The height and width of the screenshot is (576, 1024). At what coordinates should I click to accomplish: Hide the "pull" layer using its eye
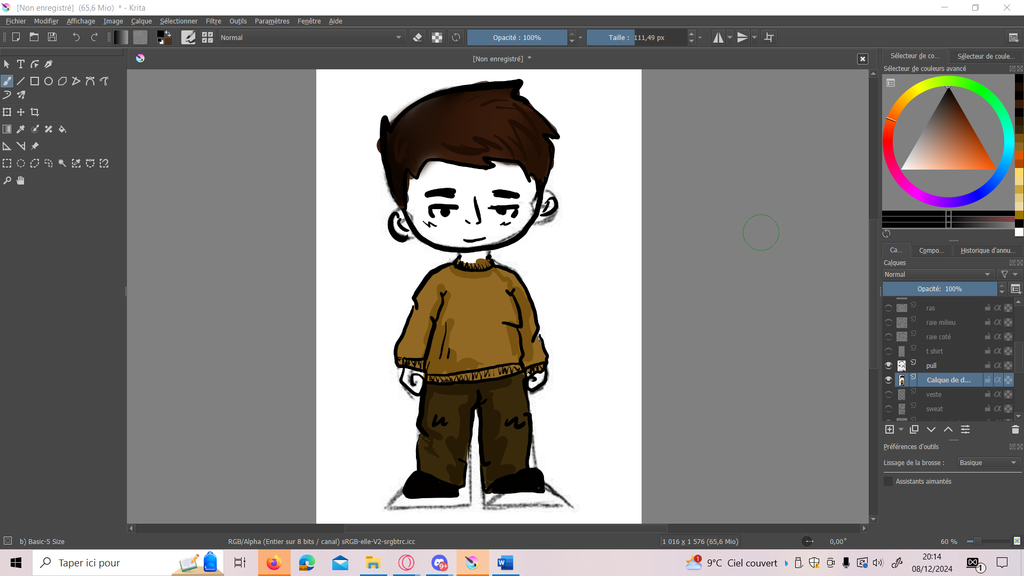[888, 366]
